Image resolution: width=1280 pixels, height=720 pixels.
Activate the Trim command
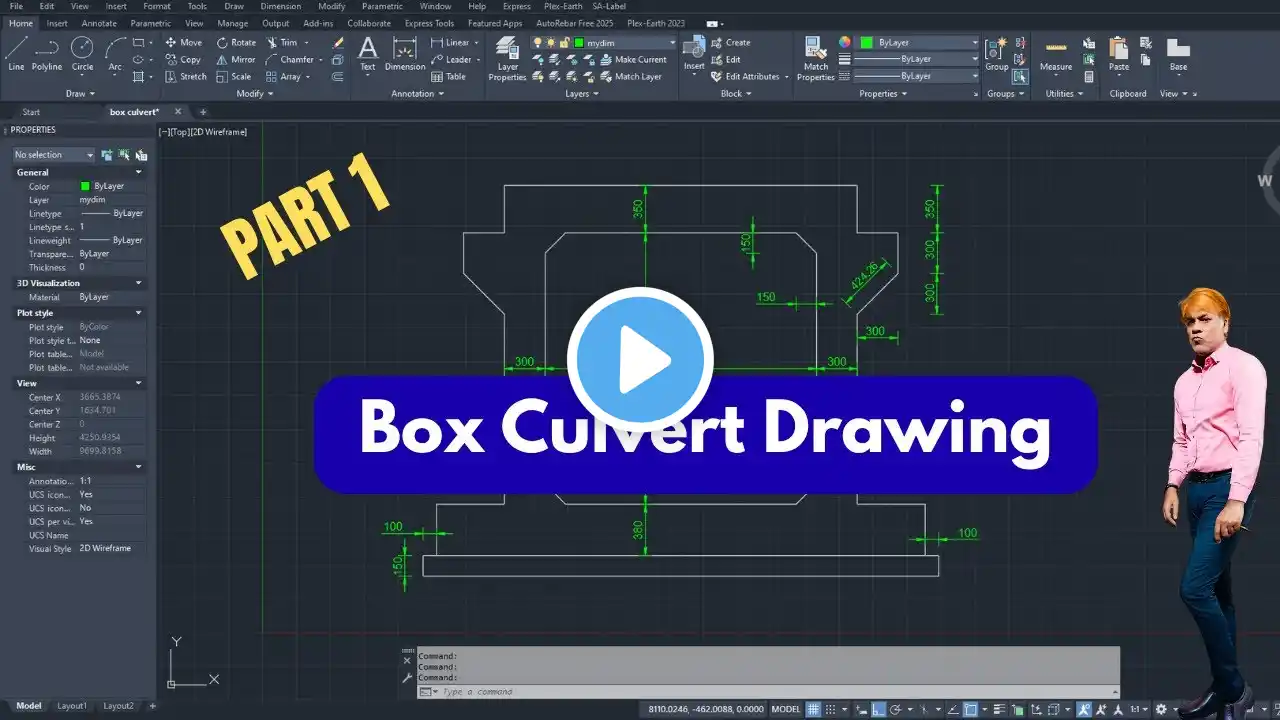tap(282, 42)
